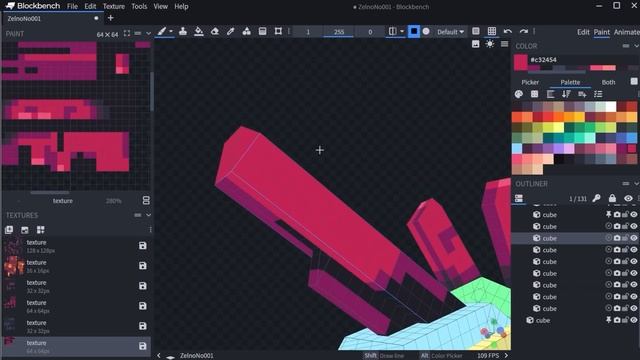Click the UV editor fullscreen icon

[x=127, y=33]
